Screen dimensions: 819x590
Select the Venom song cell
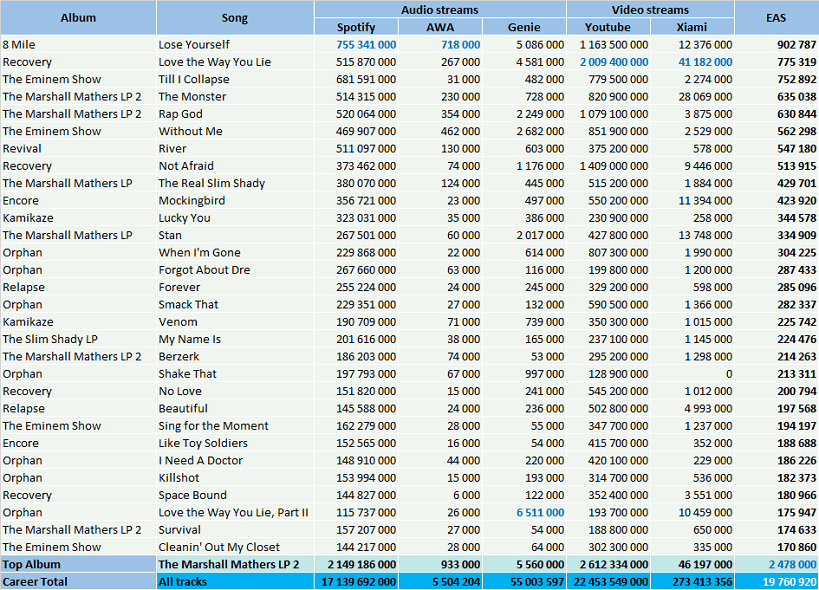235,322
